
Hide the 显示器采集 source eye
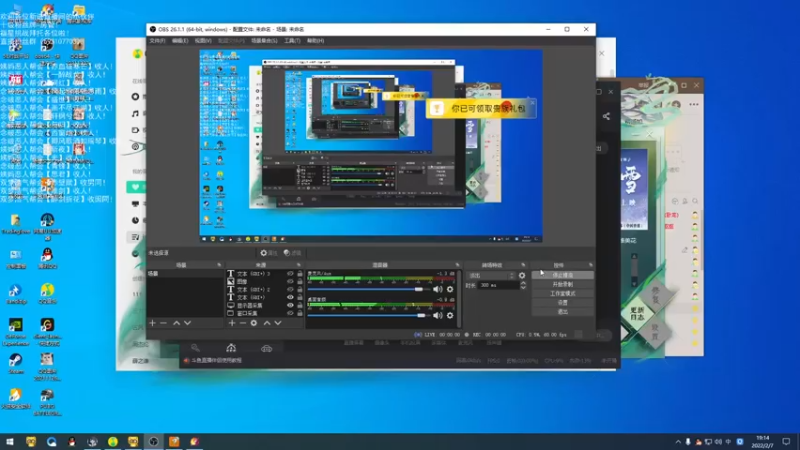(290, 305)
